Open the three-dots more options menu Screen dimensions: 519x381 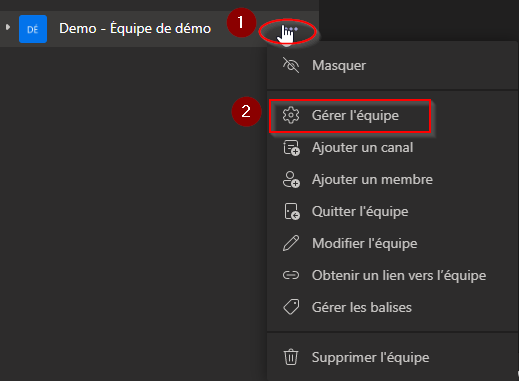[291, 29]
